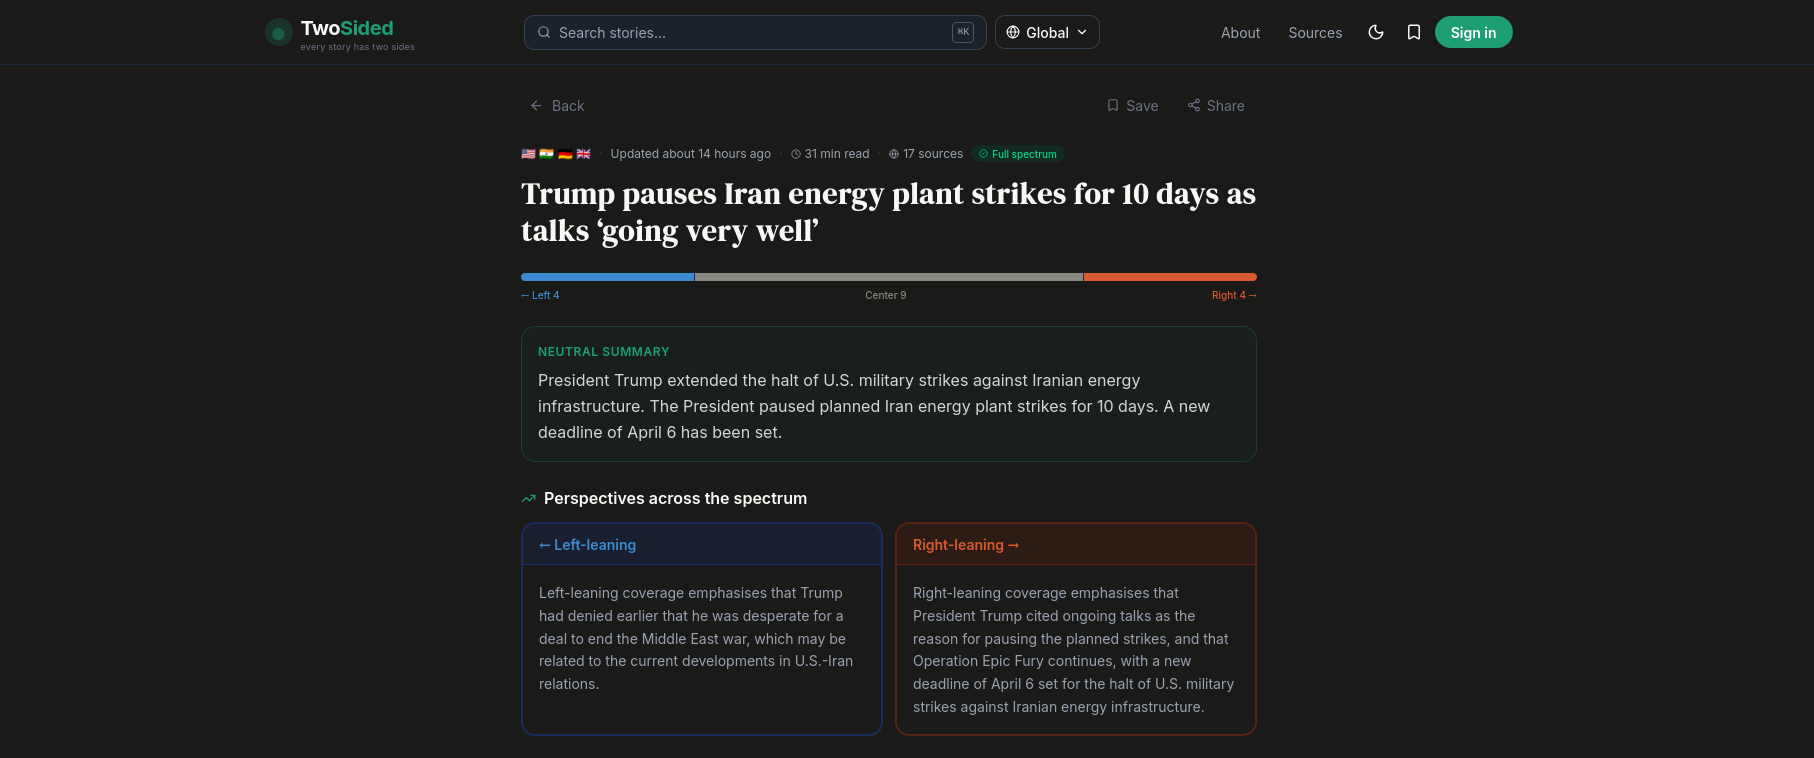Share this story

(1216, 106)
